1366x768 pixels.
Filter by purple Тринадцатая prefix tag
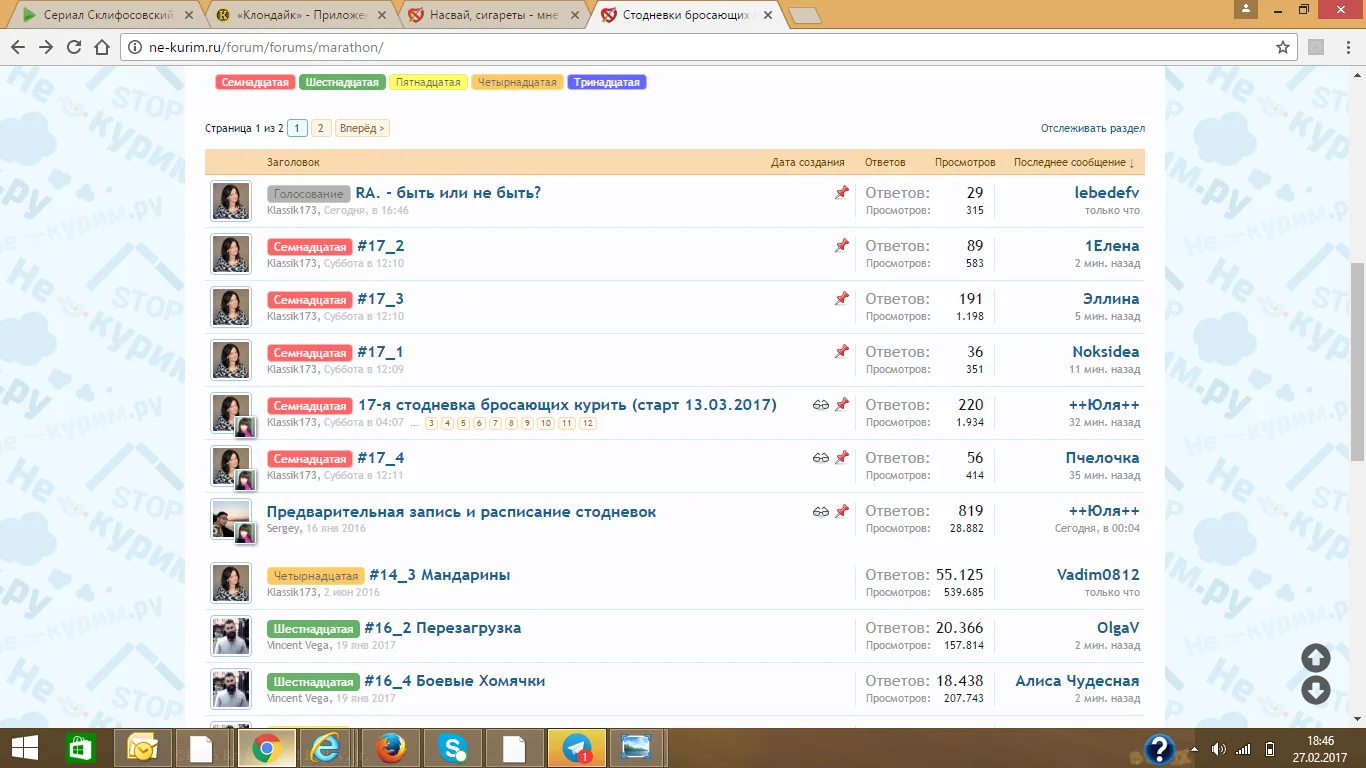click(607, 82)
